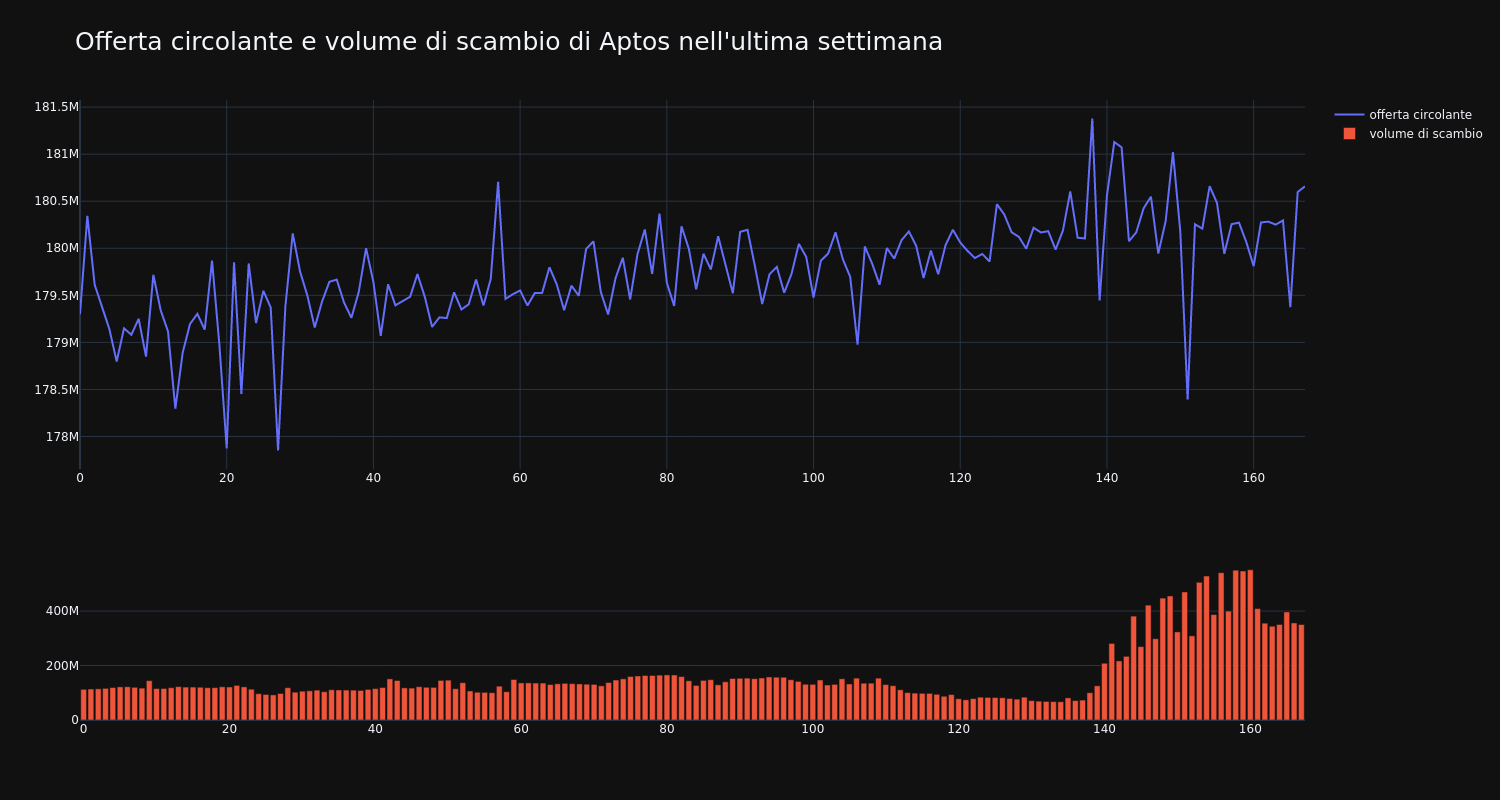Toggle the 'volume di scambio' legend entry
This screenshot has height=800, width=1500.
pos(1408,134)
